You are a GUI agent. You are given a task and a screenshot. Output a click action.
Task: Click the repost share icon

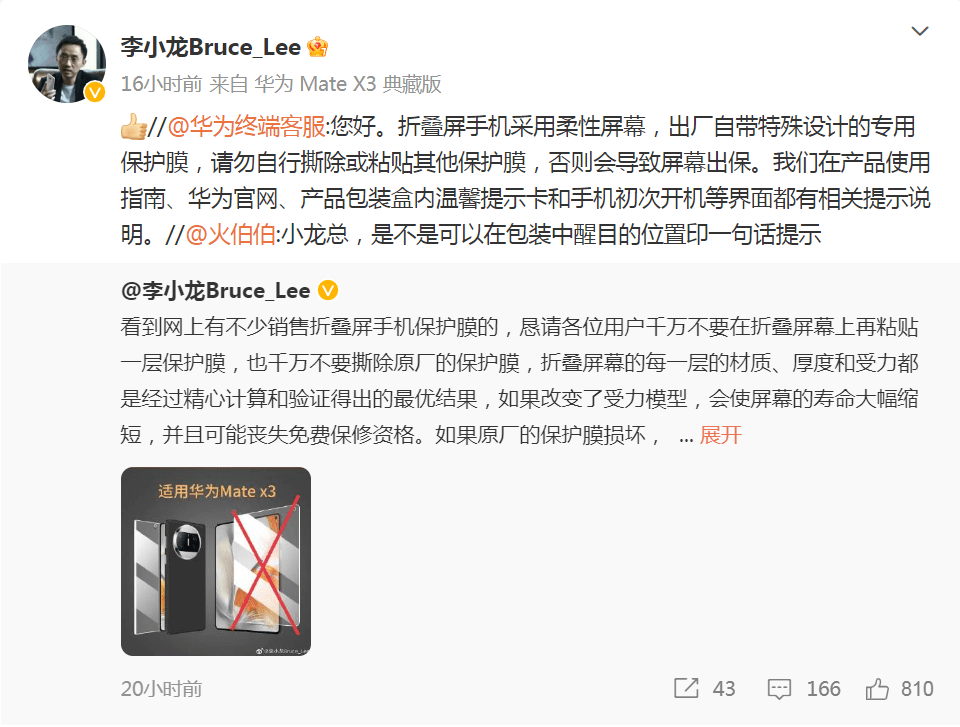click(x=686, y=688)
